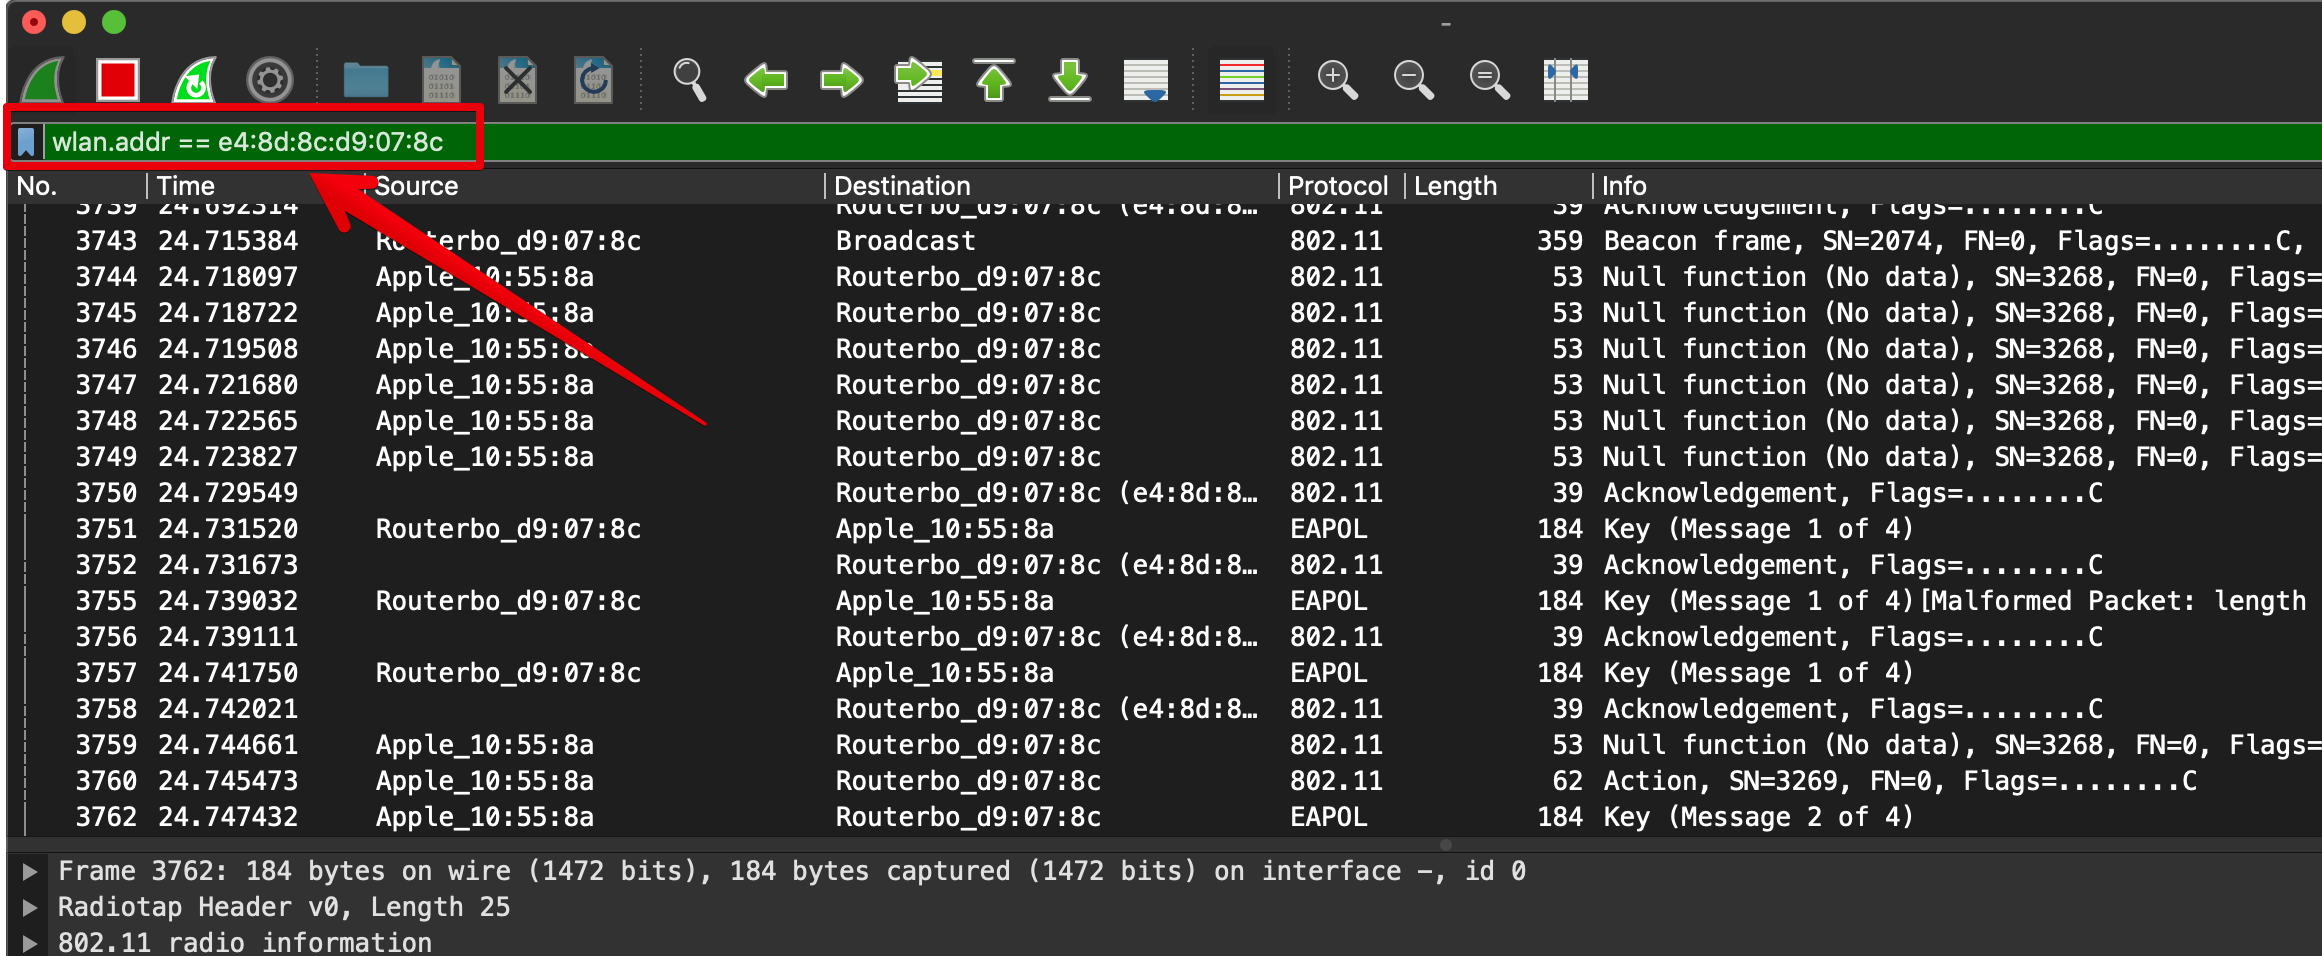
Task: Click Broadcast destination in packet 3743
Action: pos(905,241)
